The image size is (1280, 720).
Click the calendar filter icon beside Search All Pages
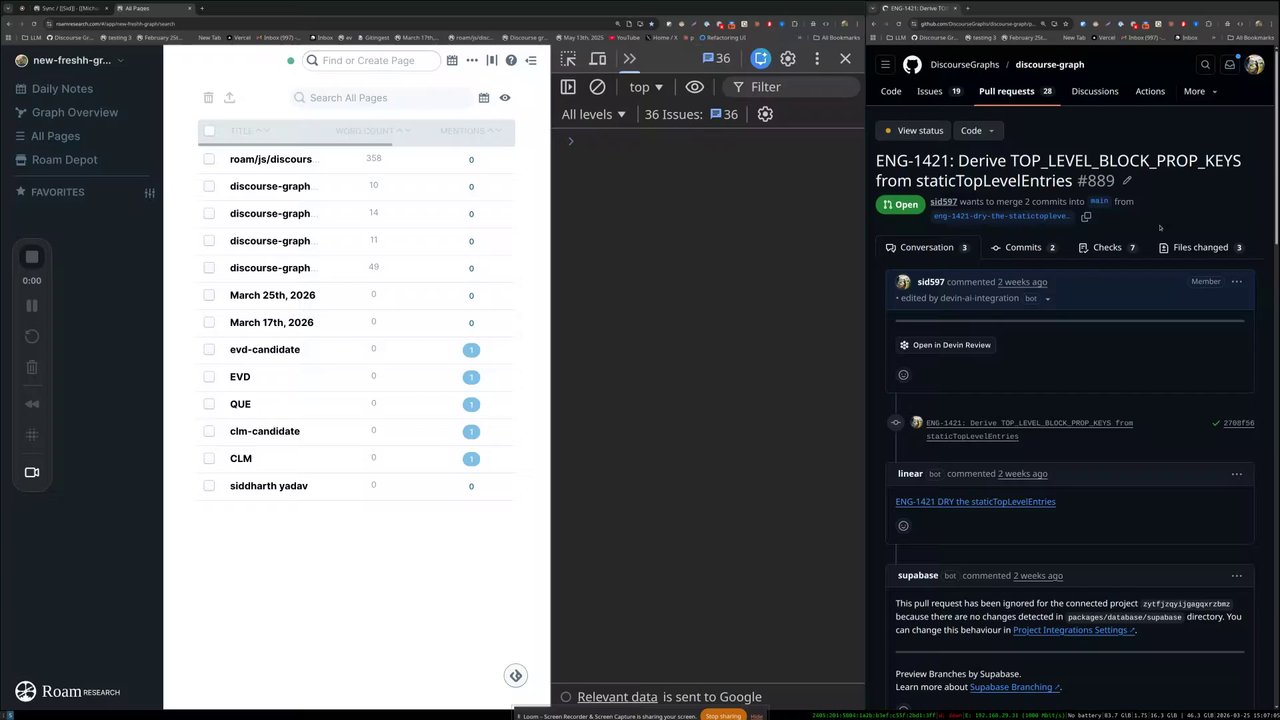(484, 98)
